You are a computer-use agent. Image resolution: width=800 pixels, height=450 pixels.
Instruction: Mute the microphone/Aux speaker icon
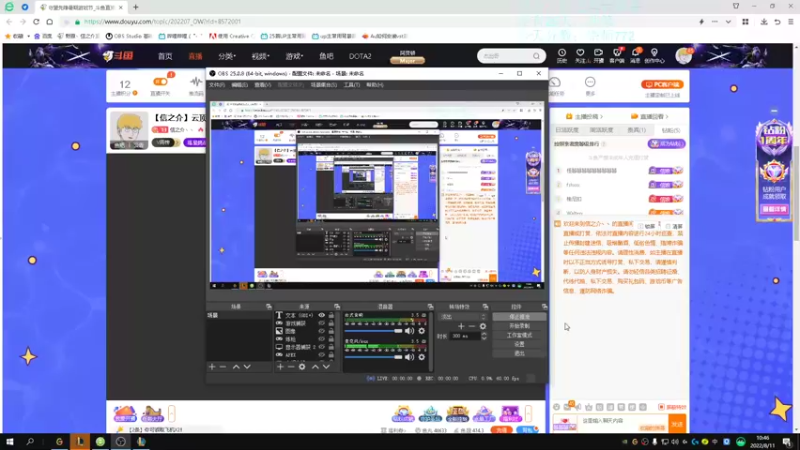(409, 357)
